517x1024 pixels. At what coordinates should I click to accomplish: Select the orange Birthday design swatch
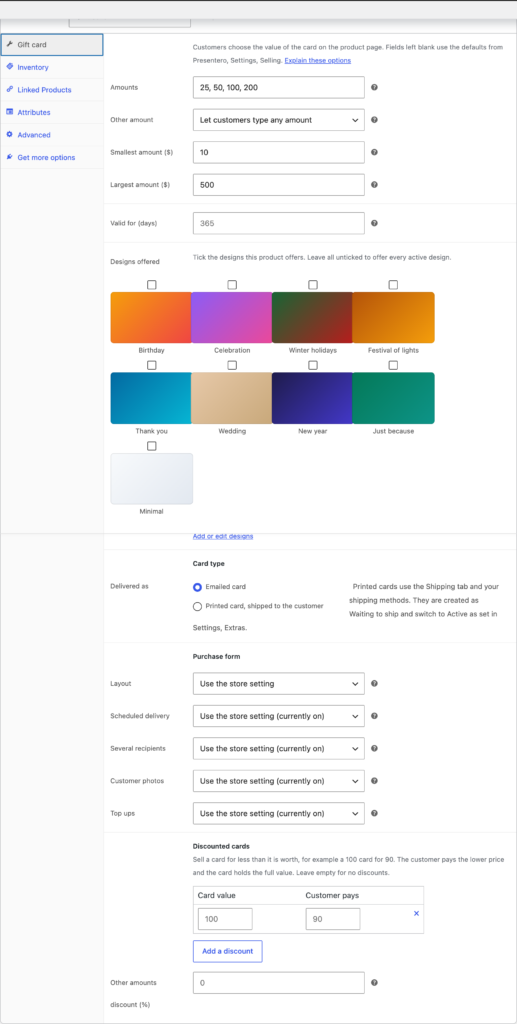point(151,317)
